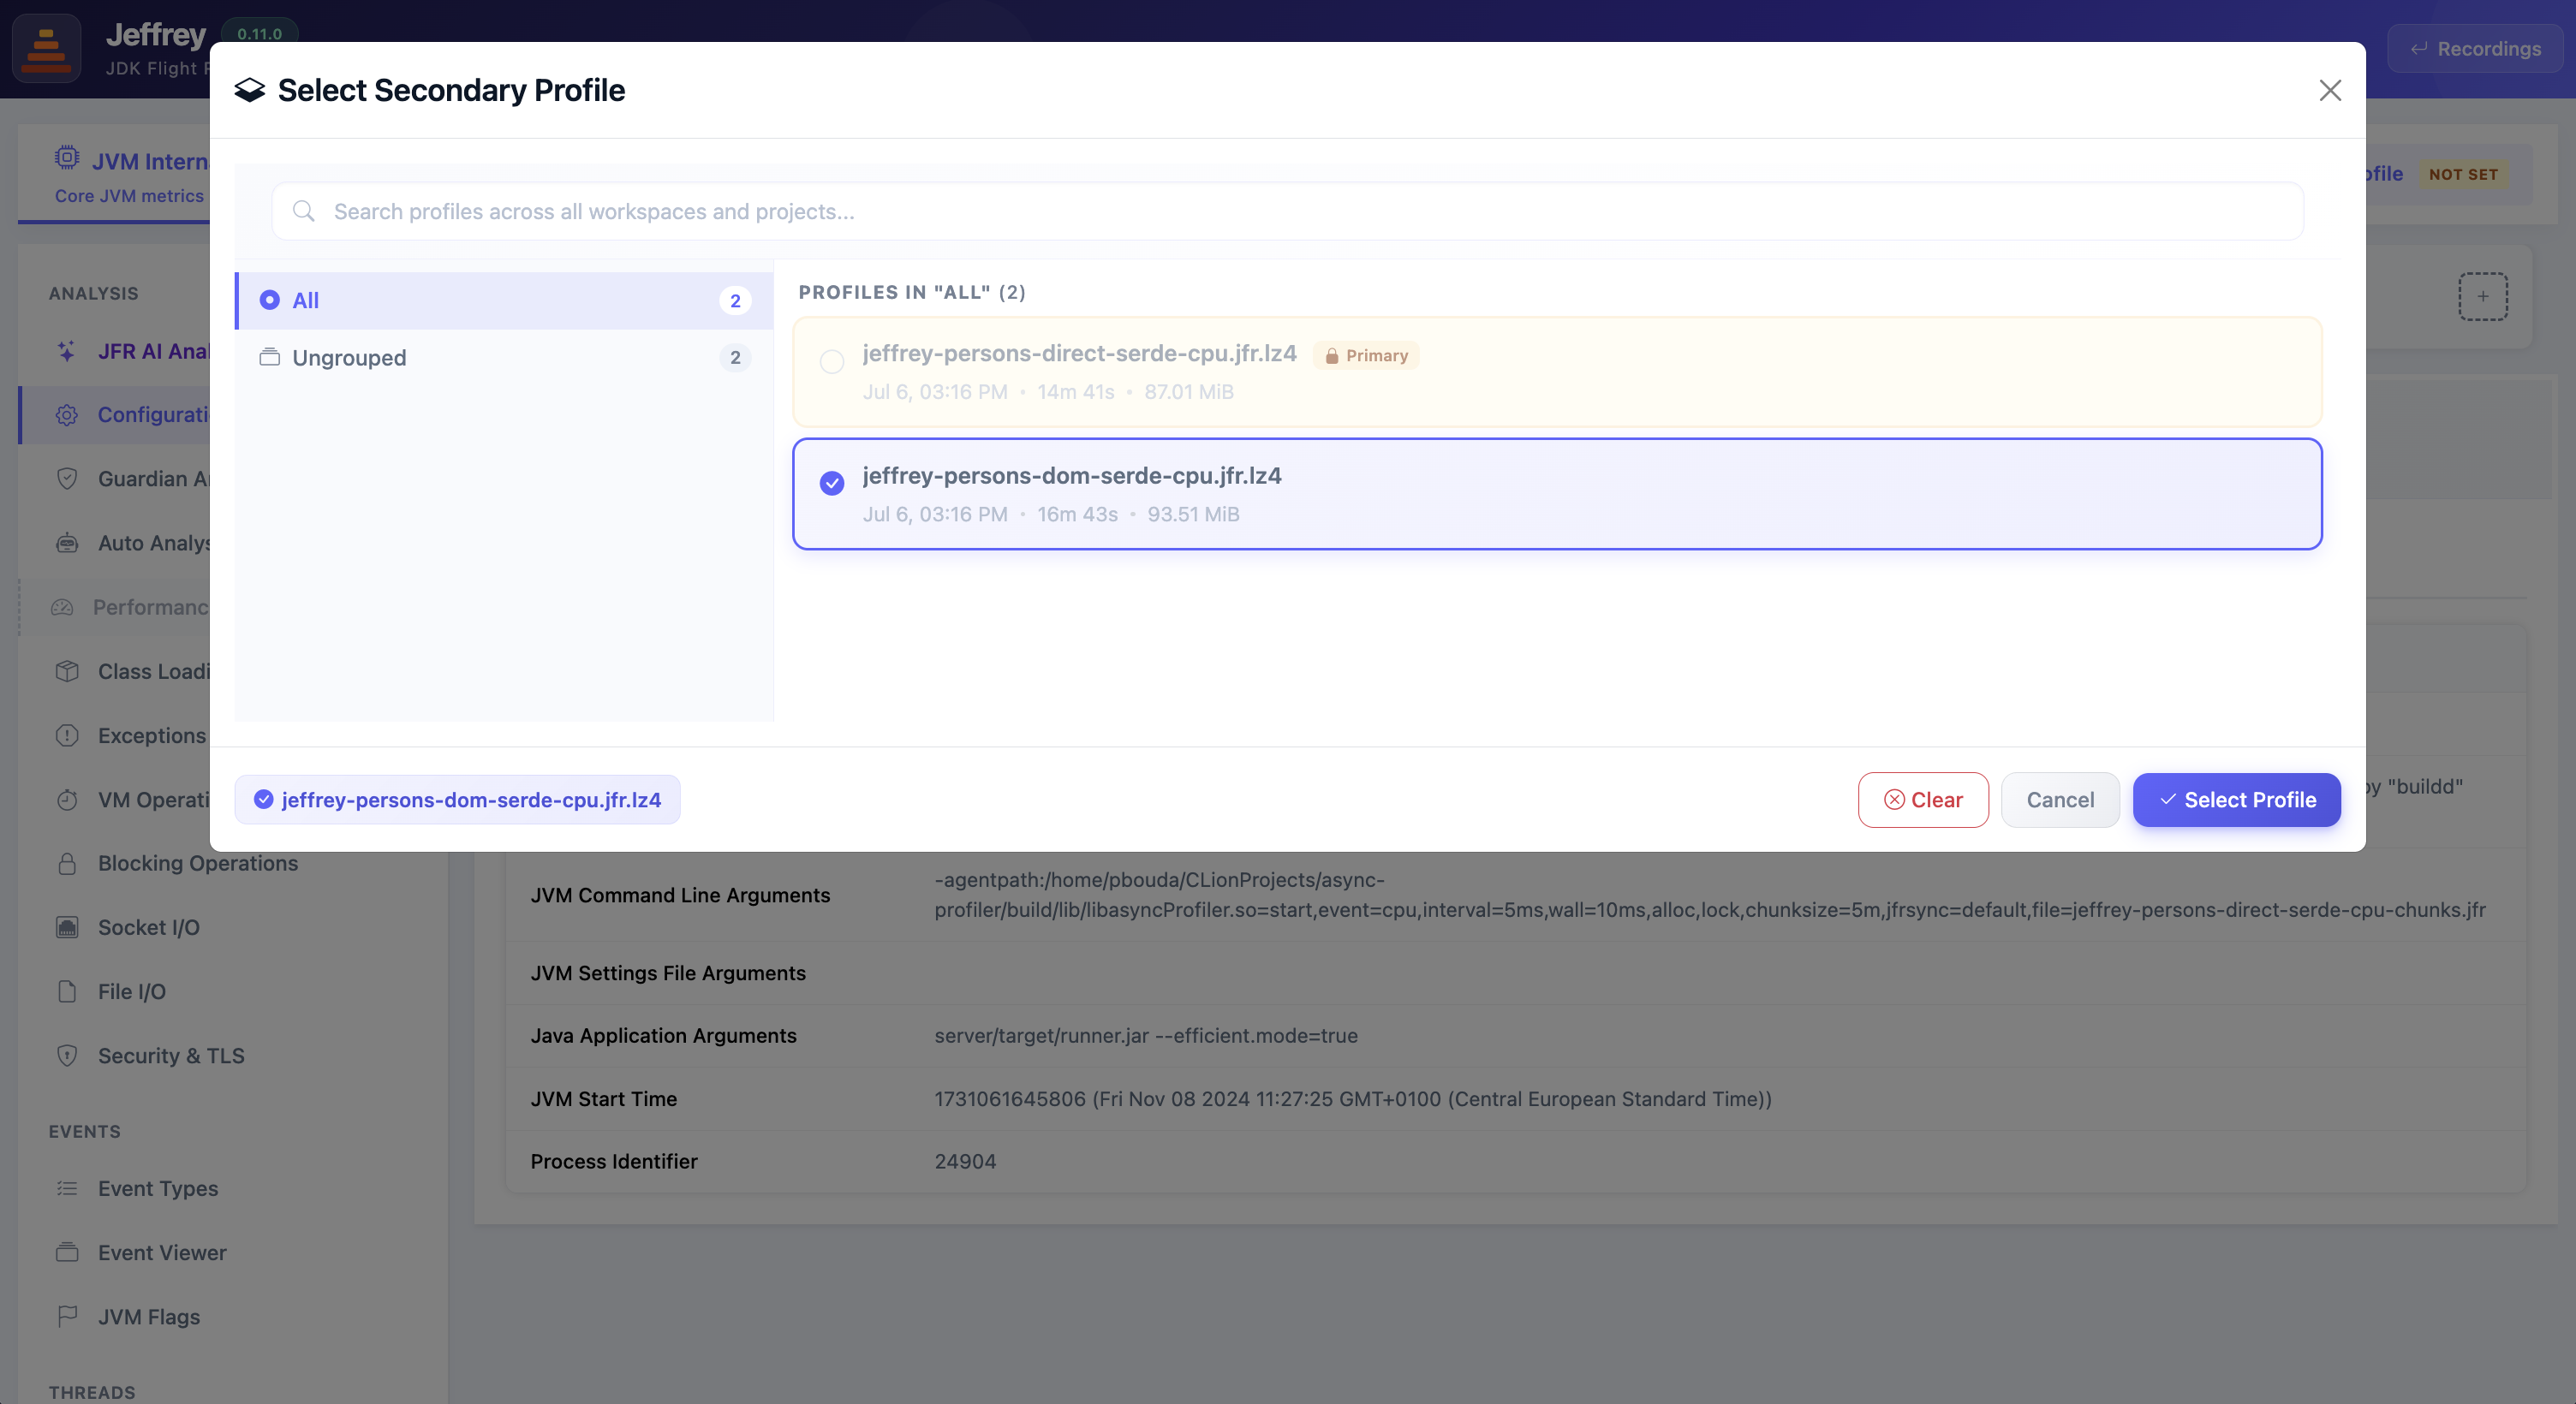Click jeffrey-persons-dom-serde-cpu.jfr.lz4 profile name in the list
The height and width of the screenshot is (1404, 2576).
(1072, 475)
